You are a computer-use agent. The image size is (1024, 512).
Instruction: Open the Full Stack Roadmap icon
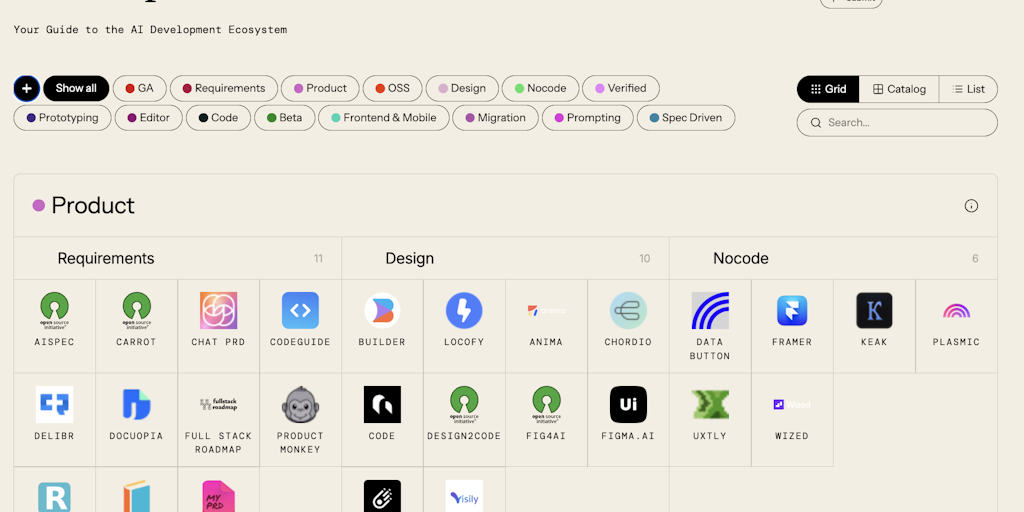pos(218,404)
